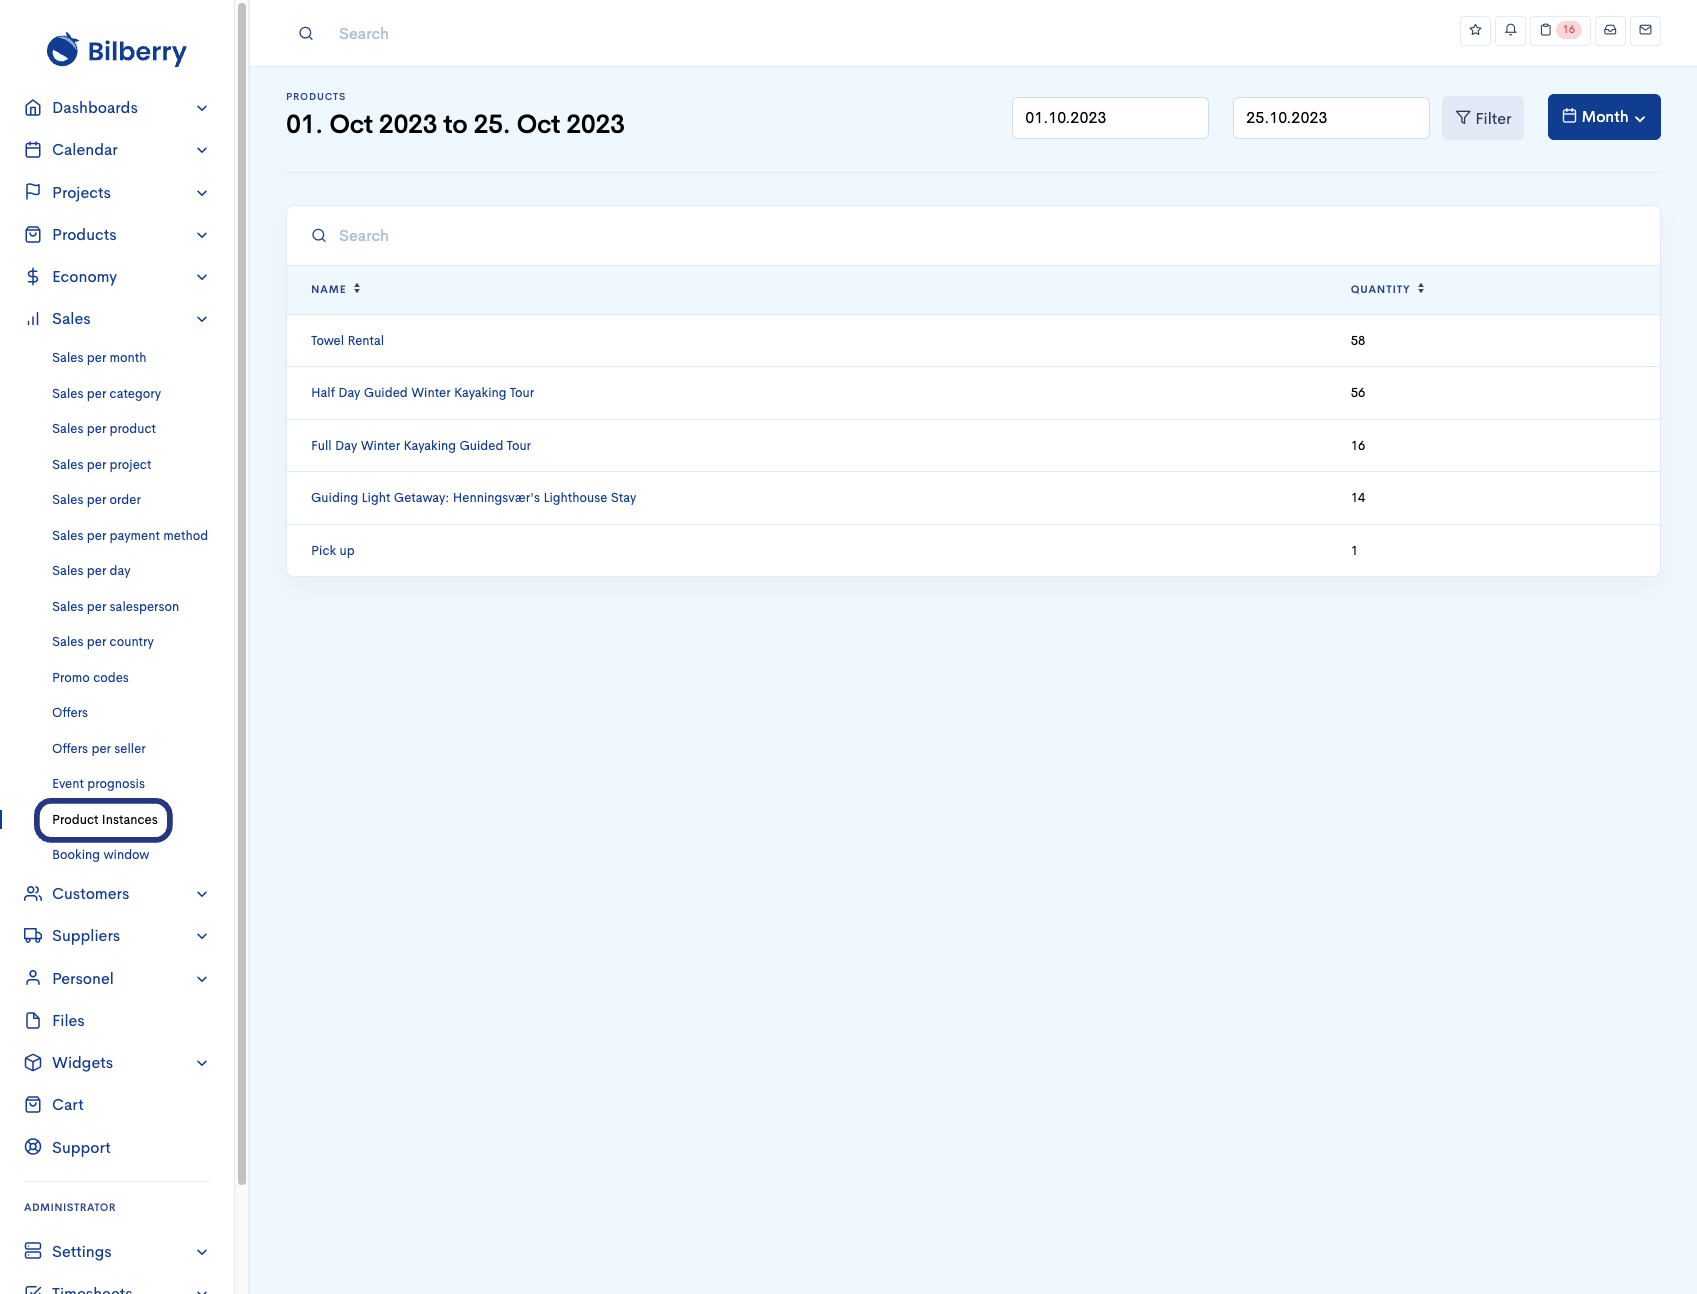Open the Towel Rental product link
This screenshot has width=1697, height=1294.
[347, 341]
